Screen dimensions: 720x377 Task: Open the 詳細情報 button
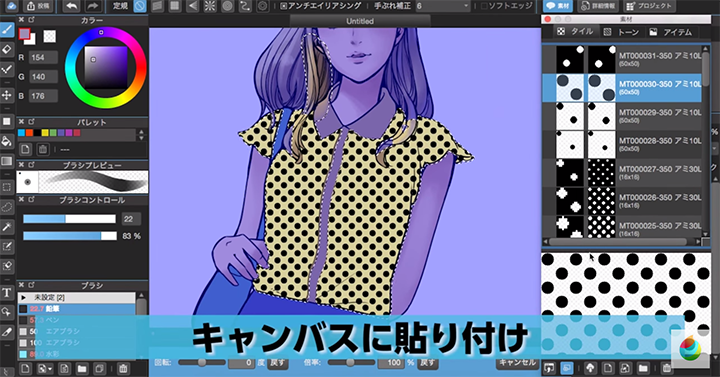598,6
